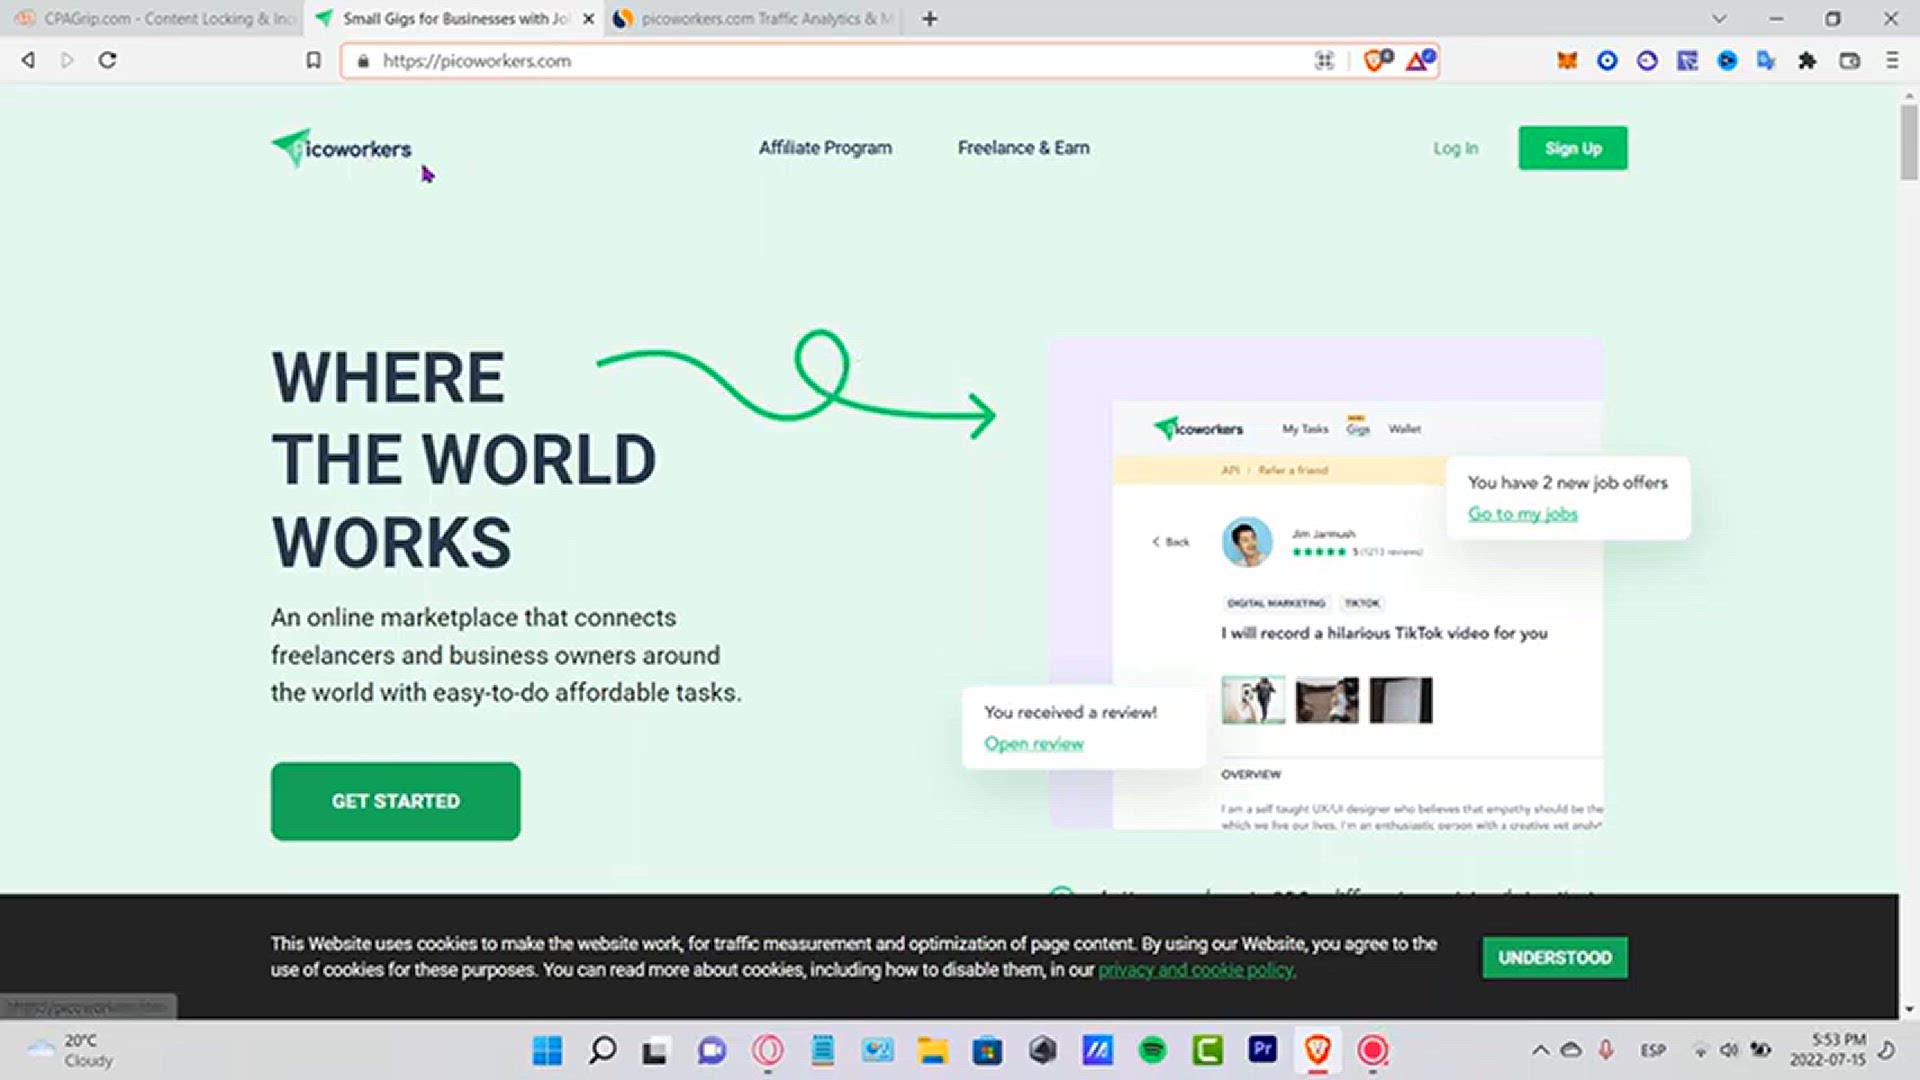This screenshot has height=1080, width=1920.
Task: Open the MetaMask fox extension
Action: (x=1567, y=61)
